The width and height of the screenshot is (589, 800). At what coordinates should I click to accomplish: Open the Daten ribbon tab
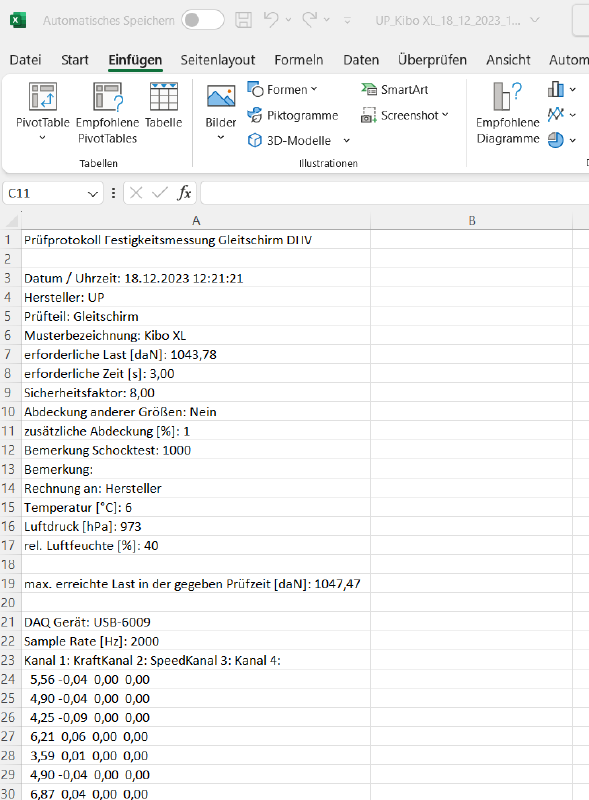pyautogui.click(x=361, y=60)
